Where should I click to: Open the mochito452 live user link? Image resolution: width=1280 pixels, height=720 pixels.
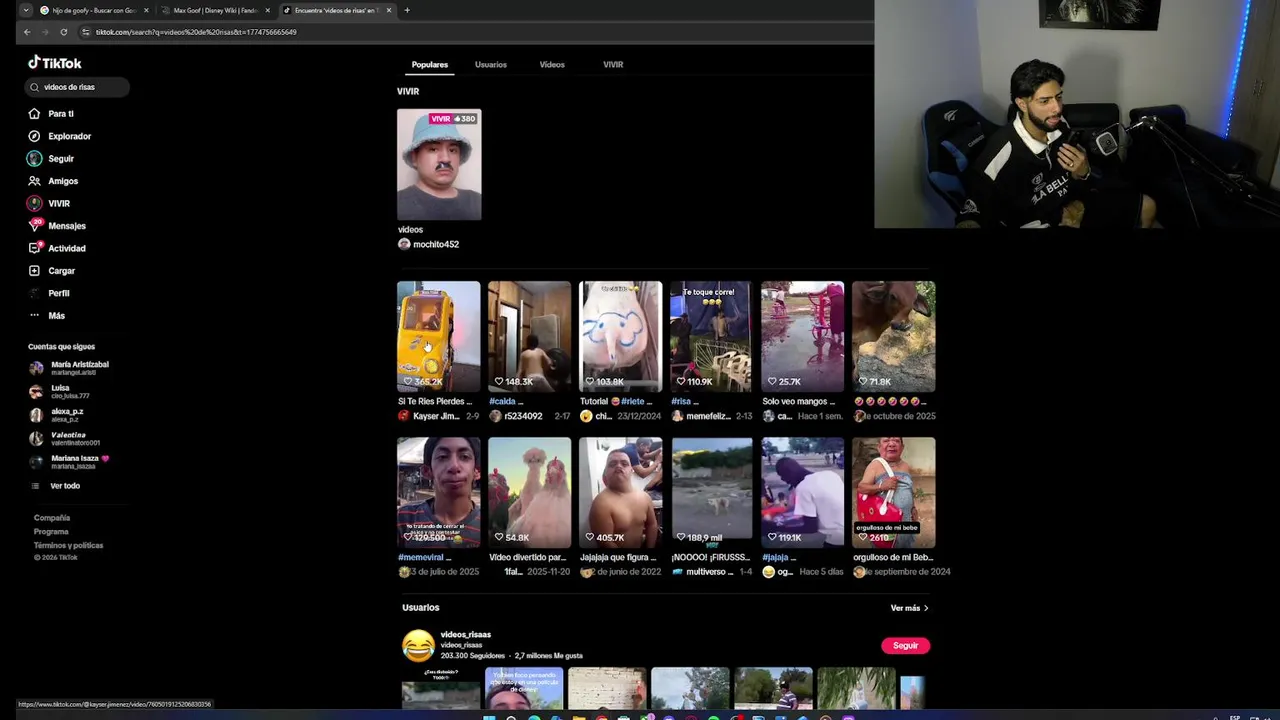(436, 244)
